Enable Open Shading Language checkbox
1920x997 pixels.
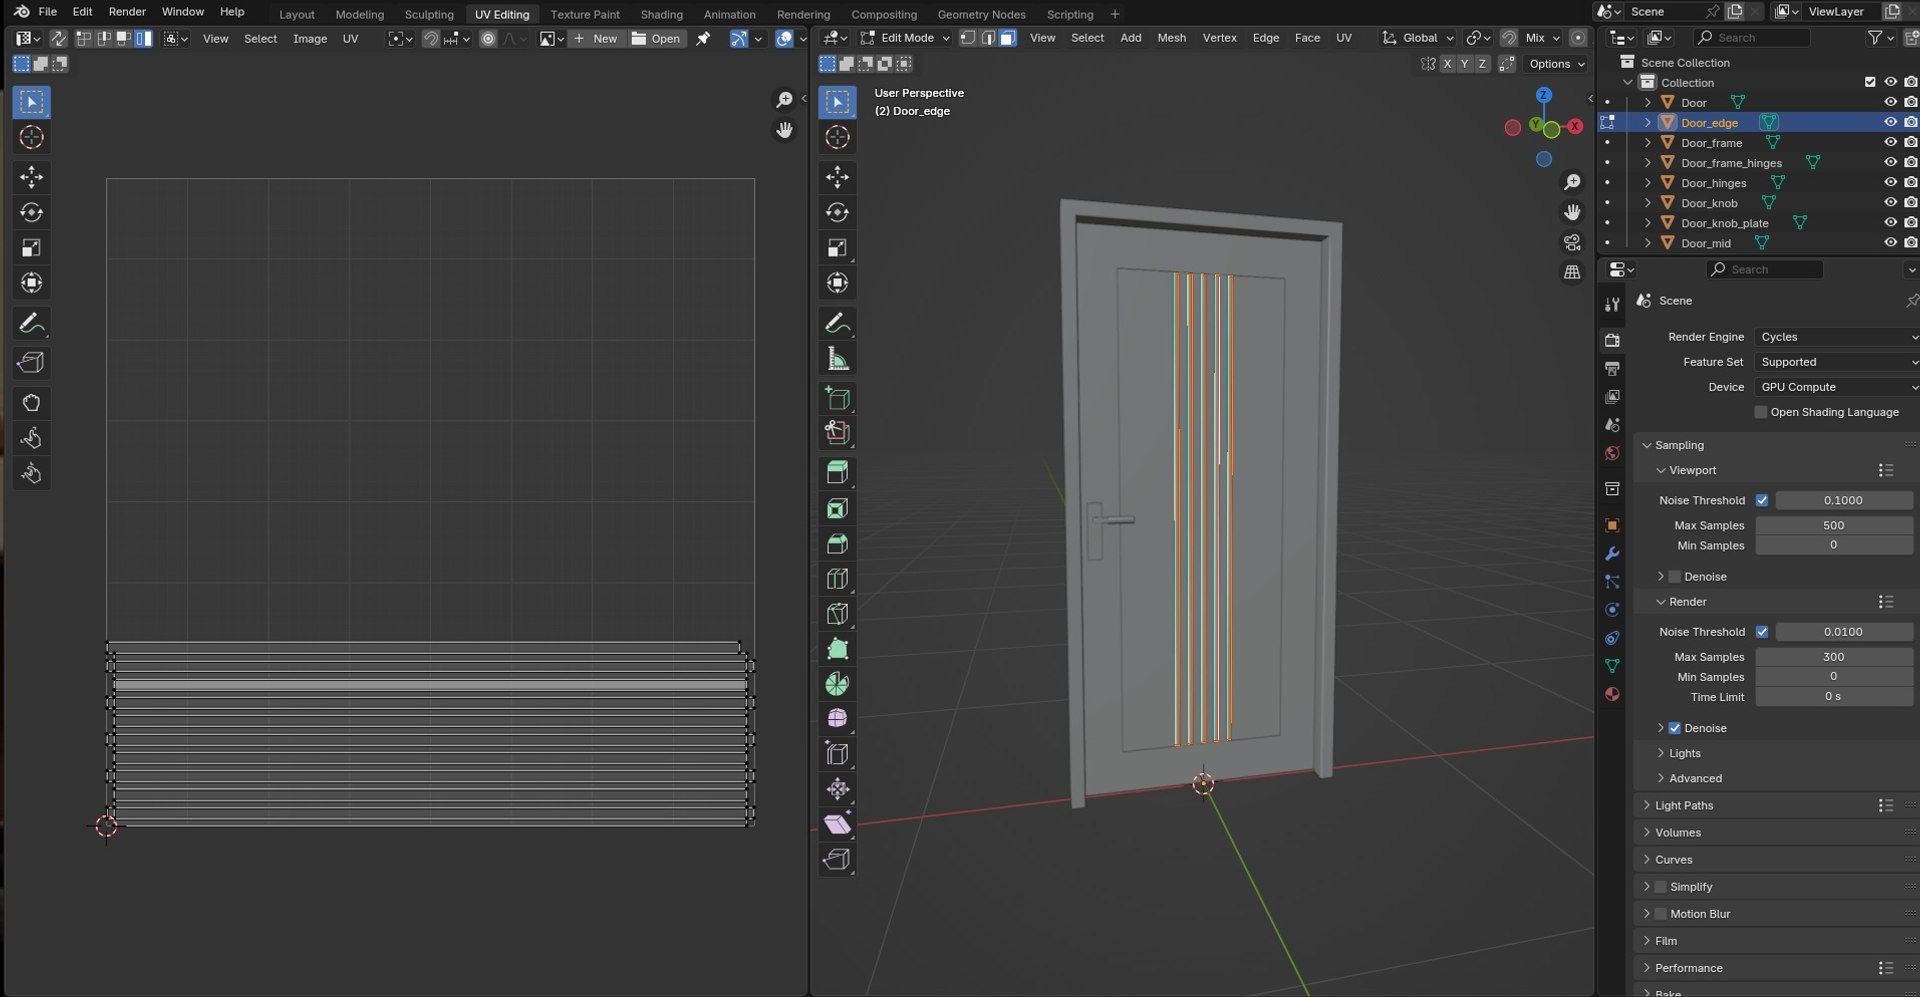coord(1761,412)
